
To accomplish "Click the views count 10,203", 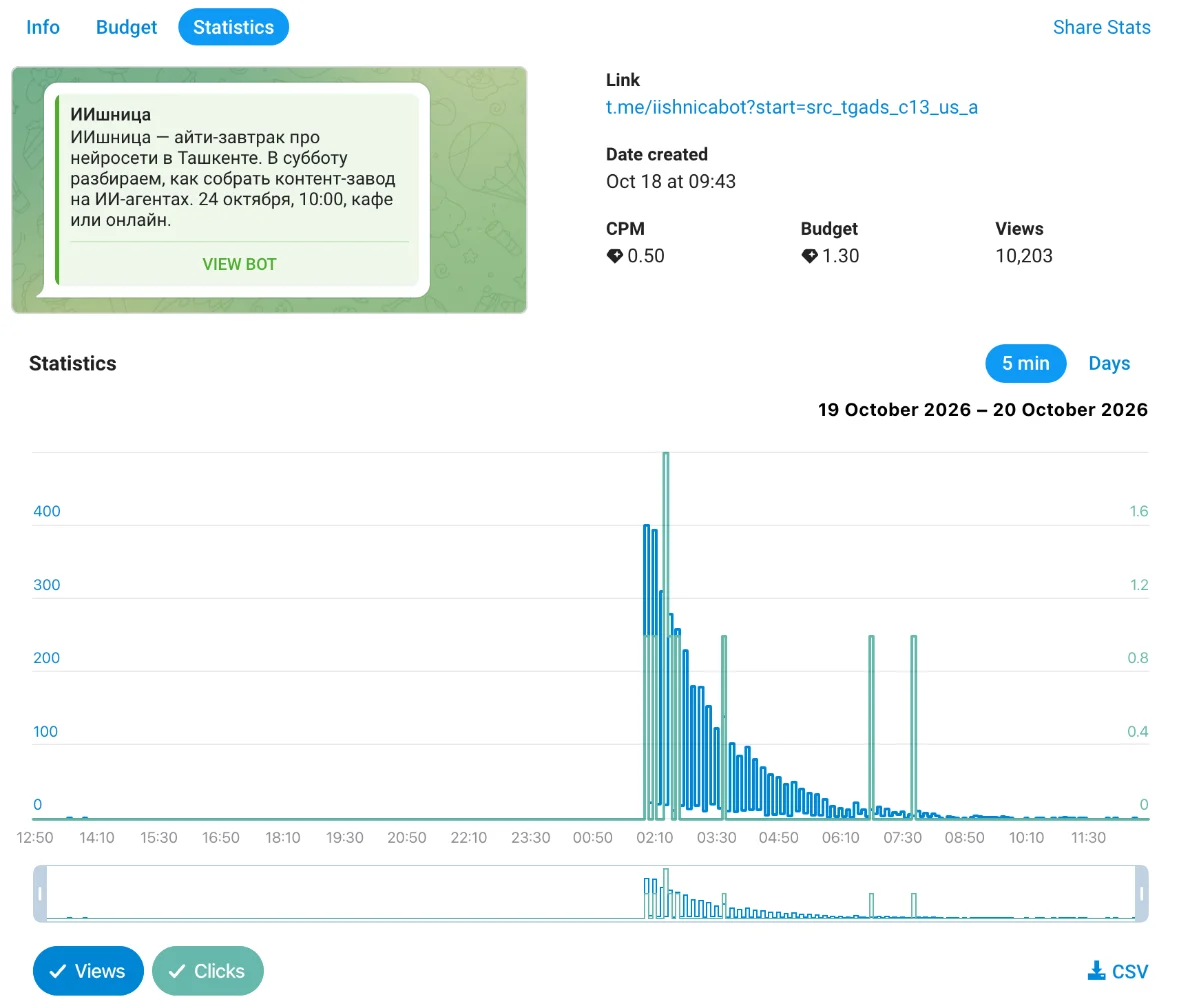I will point(1023,256).
